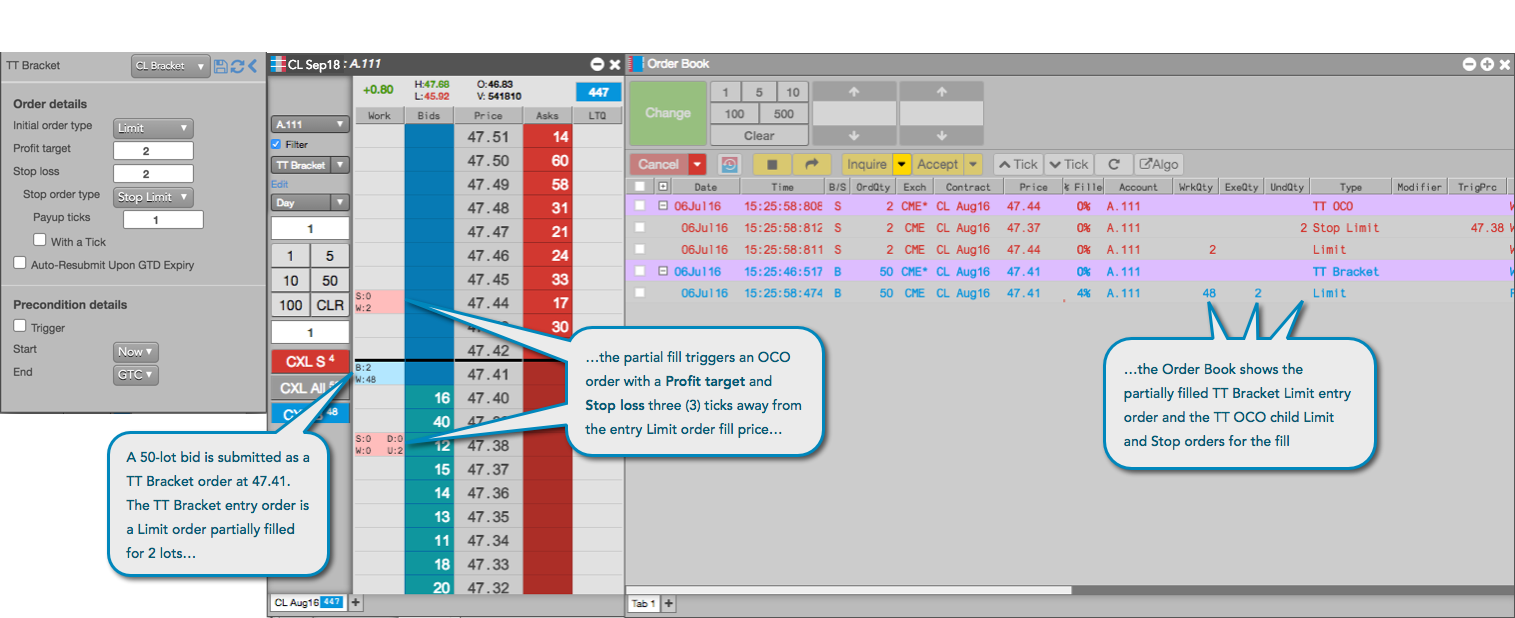The height and width of the screenshot is (618, 1515).
Task: Sort by the Price column header in Order Book
Action: pyautogui.click(x=1034, y=187)
